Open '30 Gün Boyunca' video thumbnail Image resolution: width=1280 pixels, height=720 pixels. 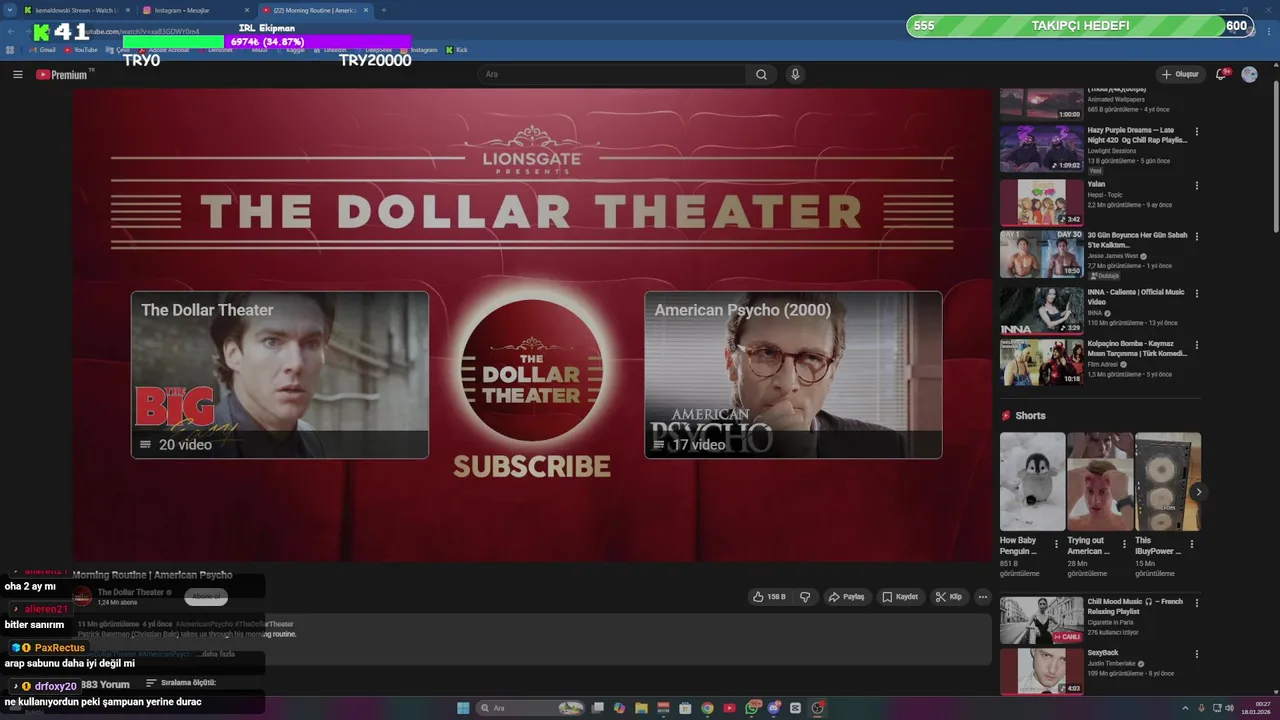(x=1041, y=254)
